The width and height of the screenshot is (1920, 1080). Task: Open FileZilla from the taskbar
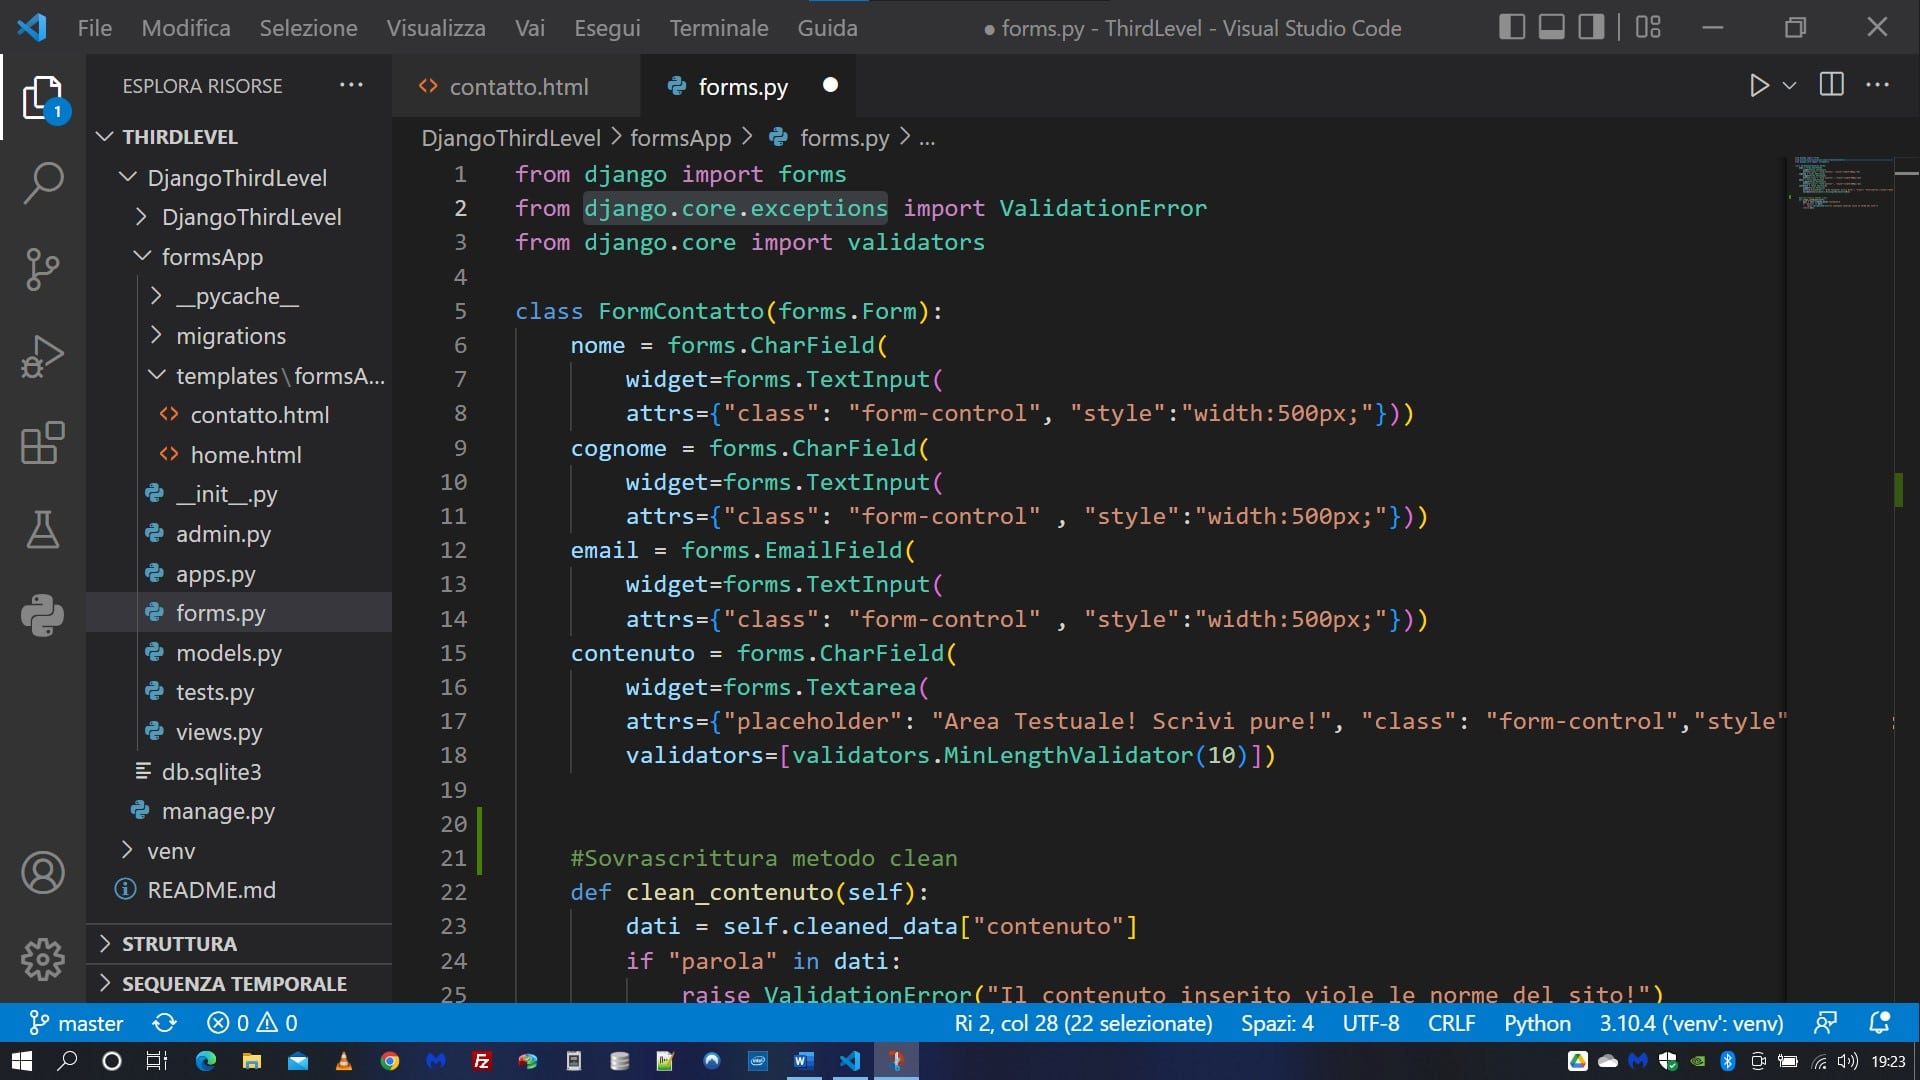tap(481, 1061)
